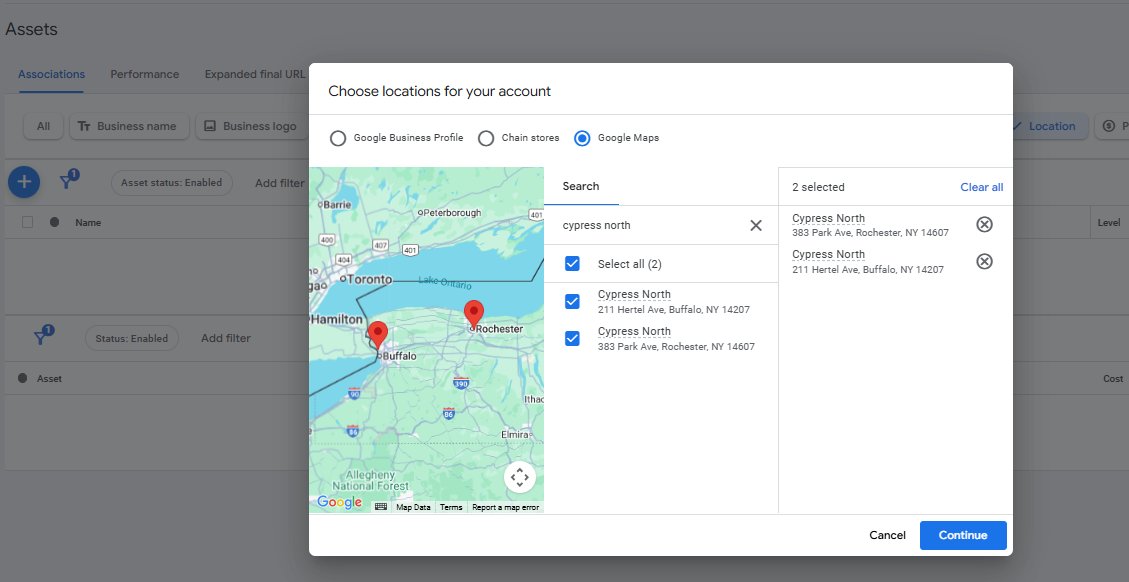Select the Chain stores radio button
Screen dimensions: 1129x582
point(486,138)
